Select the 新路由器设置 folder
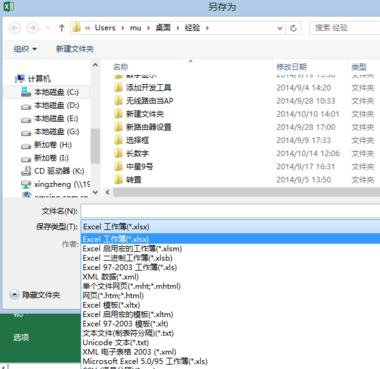The height and width of the screenshot is (369, 380). point(149,127)
